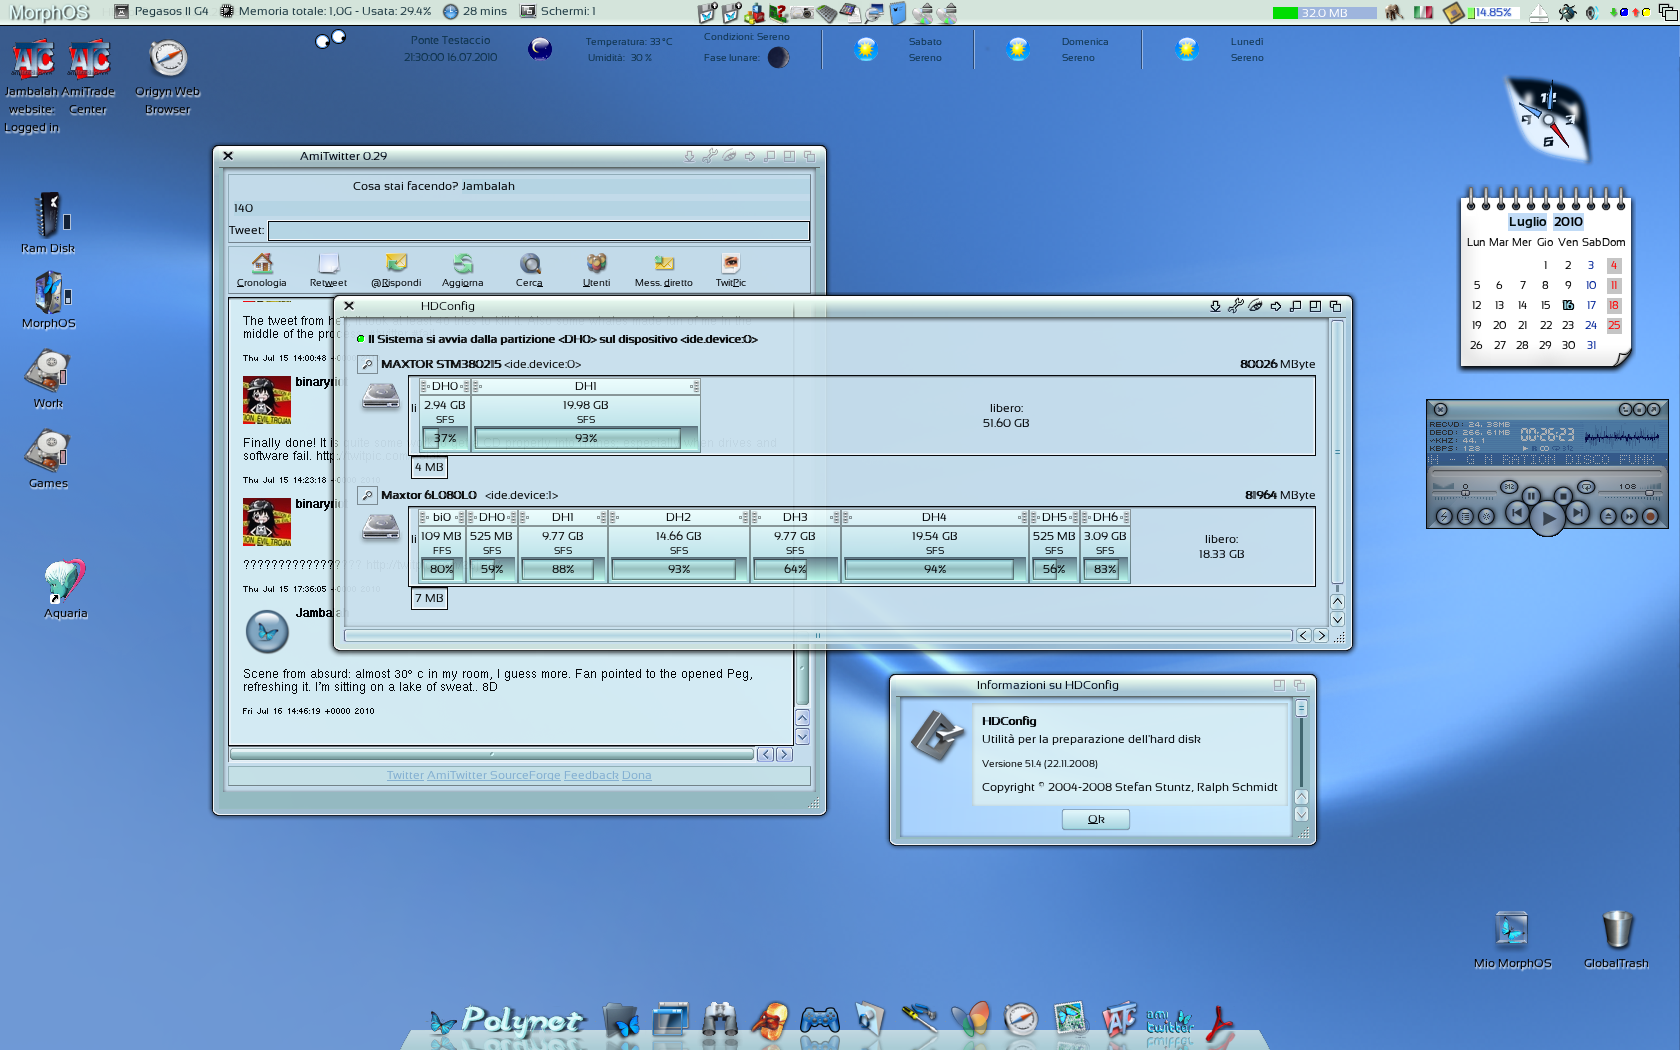Toggle the red record button in player
Screen dimensions: 1680x1050
[x=1650, y=516]
